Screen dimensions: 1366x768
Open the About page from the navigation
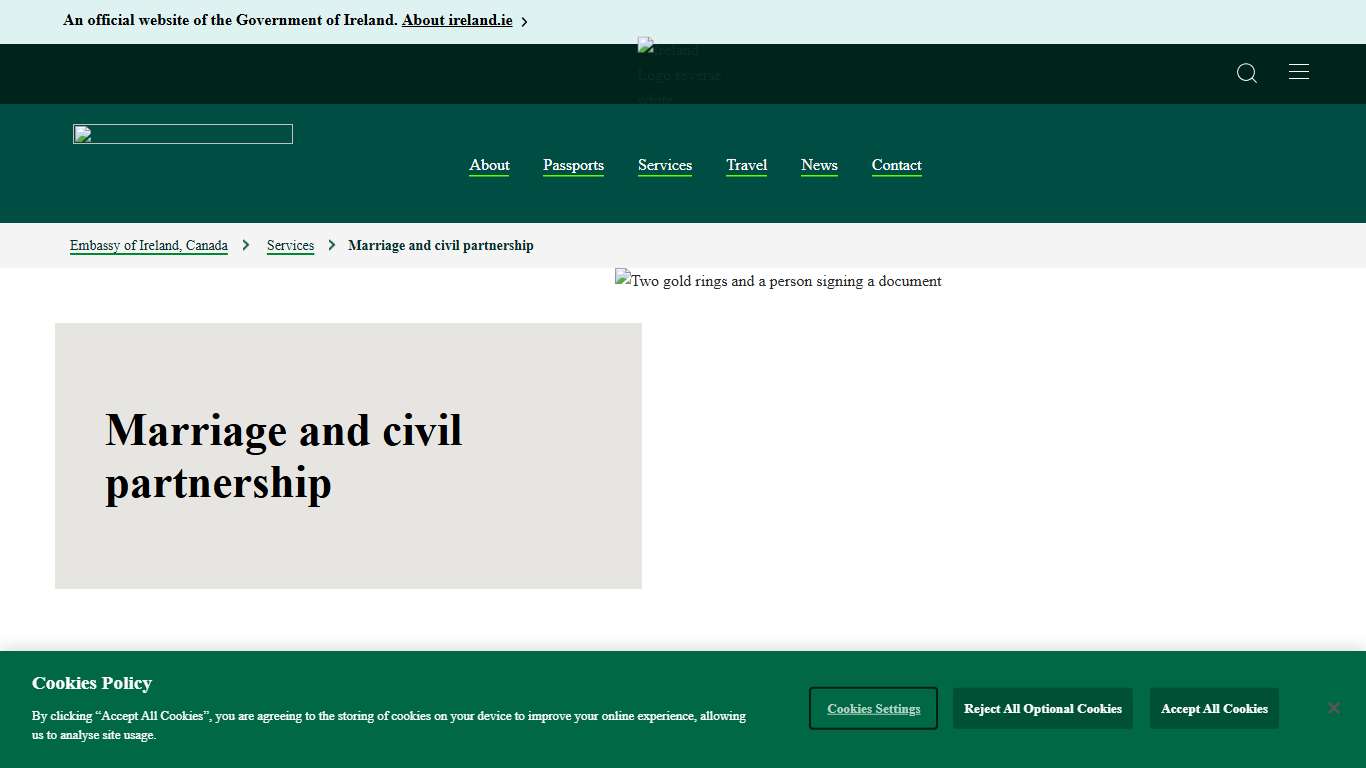(x=489, y=165)
